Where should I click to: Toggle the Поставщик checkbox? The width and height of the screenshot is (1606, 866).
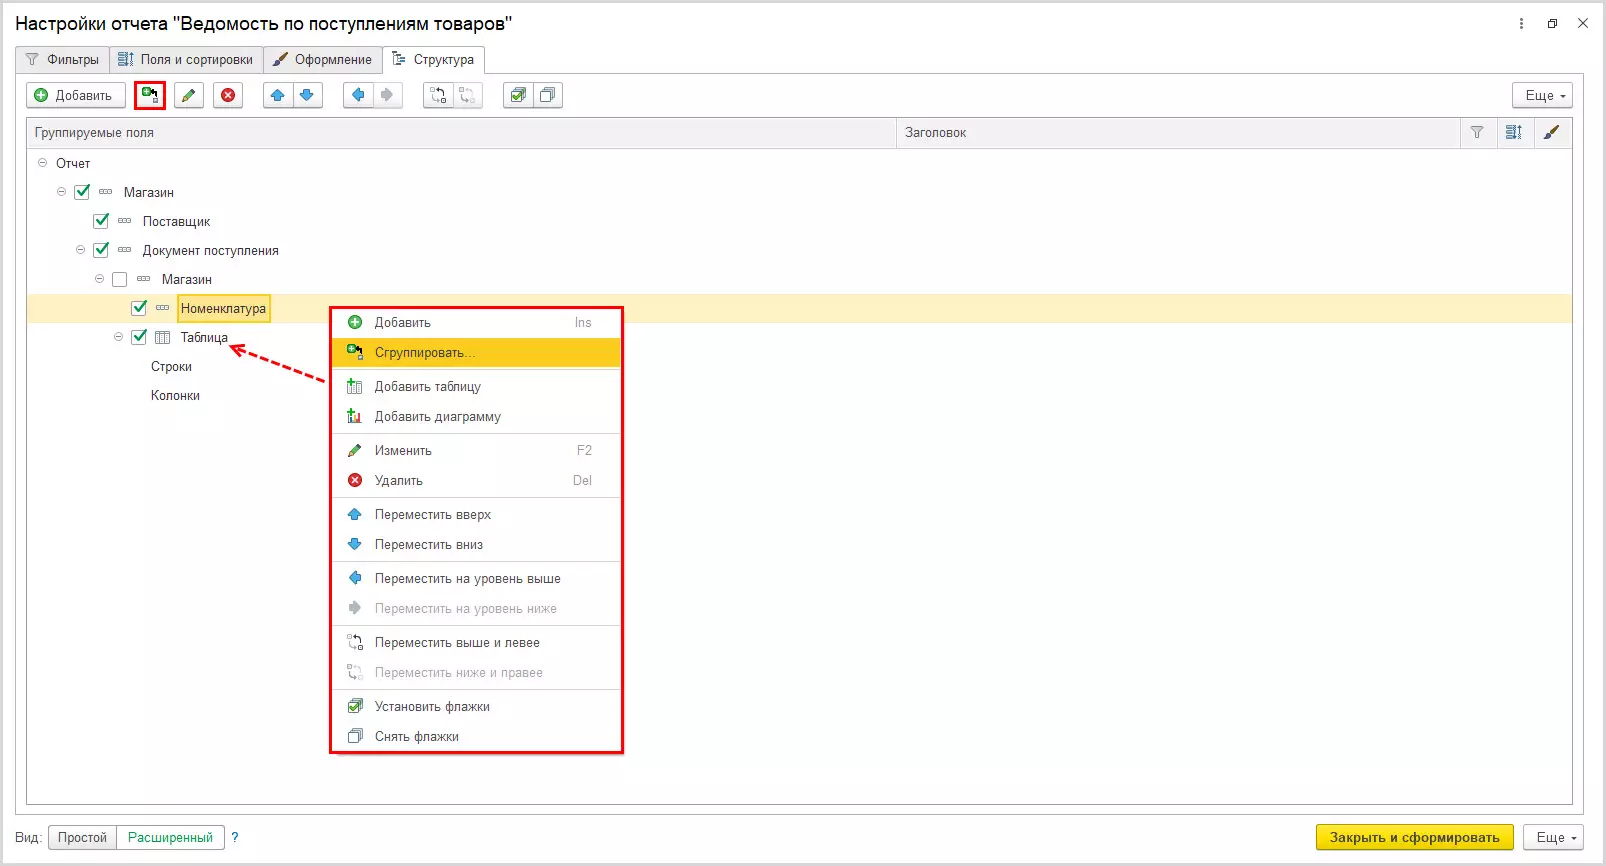click(x=101, y=221)
